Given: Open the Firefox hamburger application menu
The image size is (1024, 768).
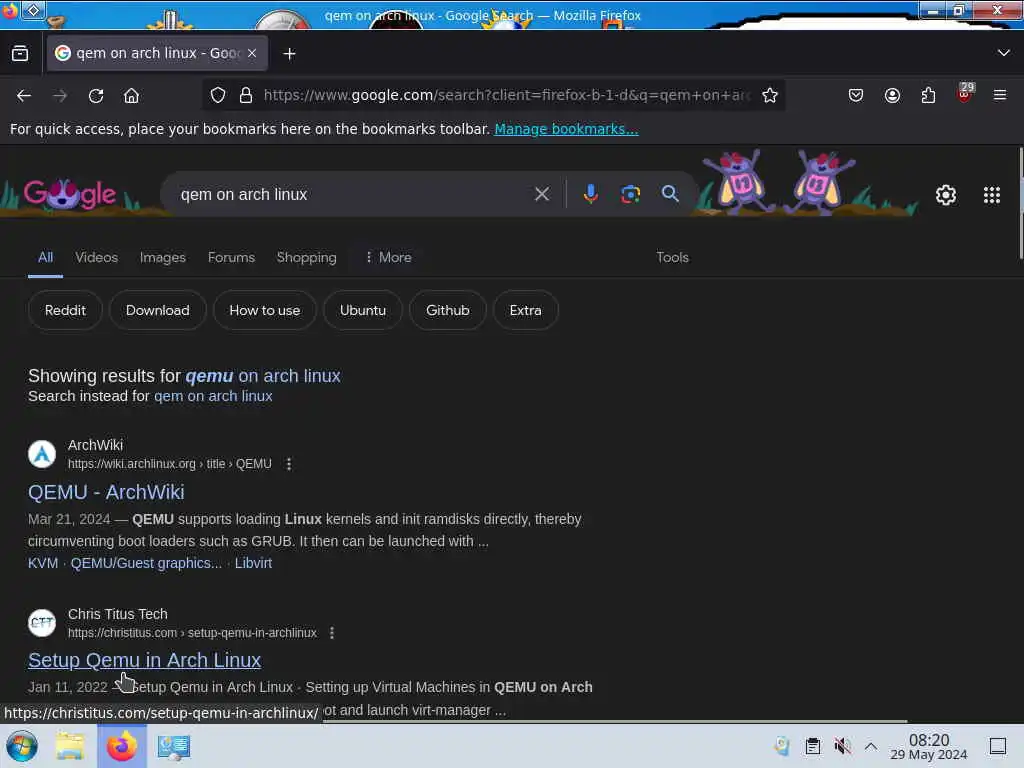Looking at the screenshot, I should point(1000,95).
